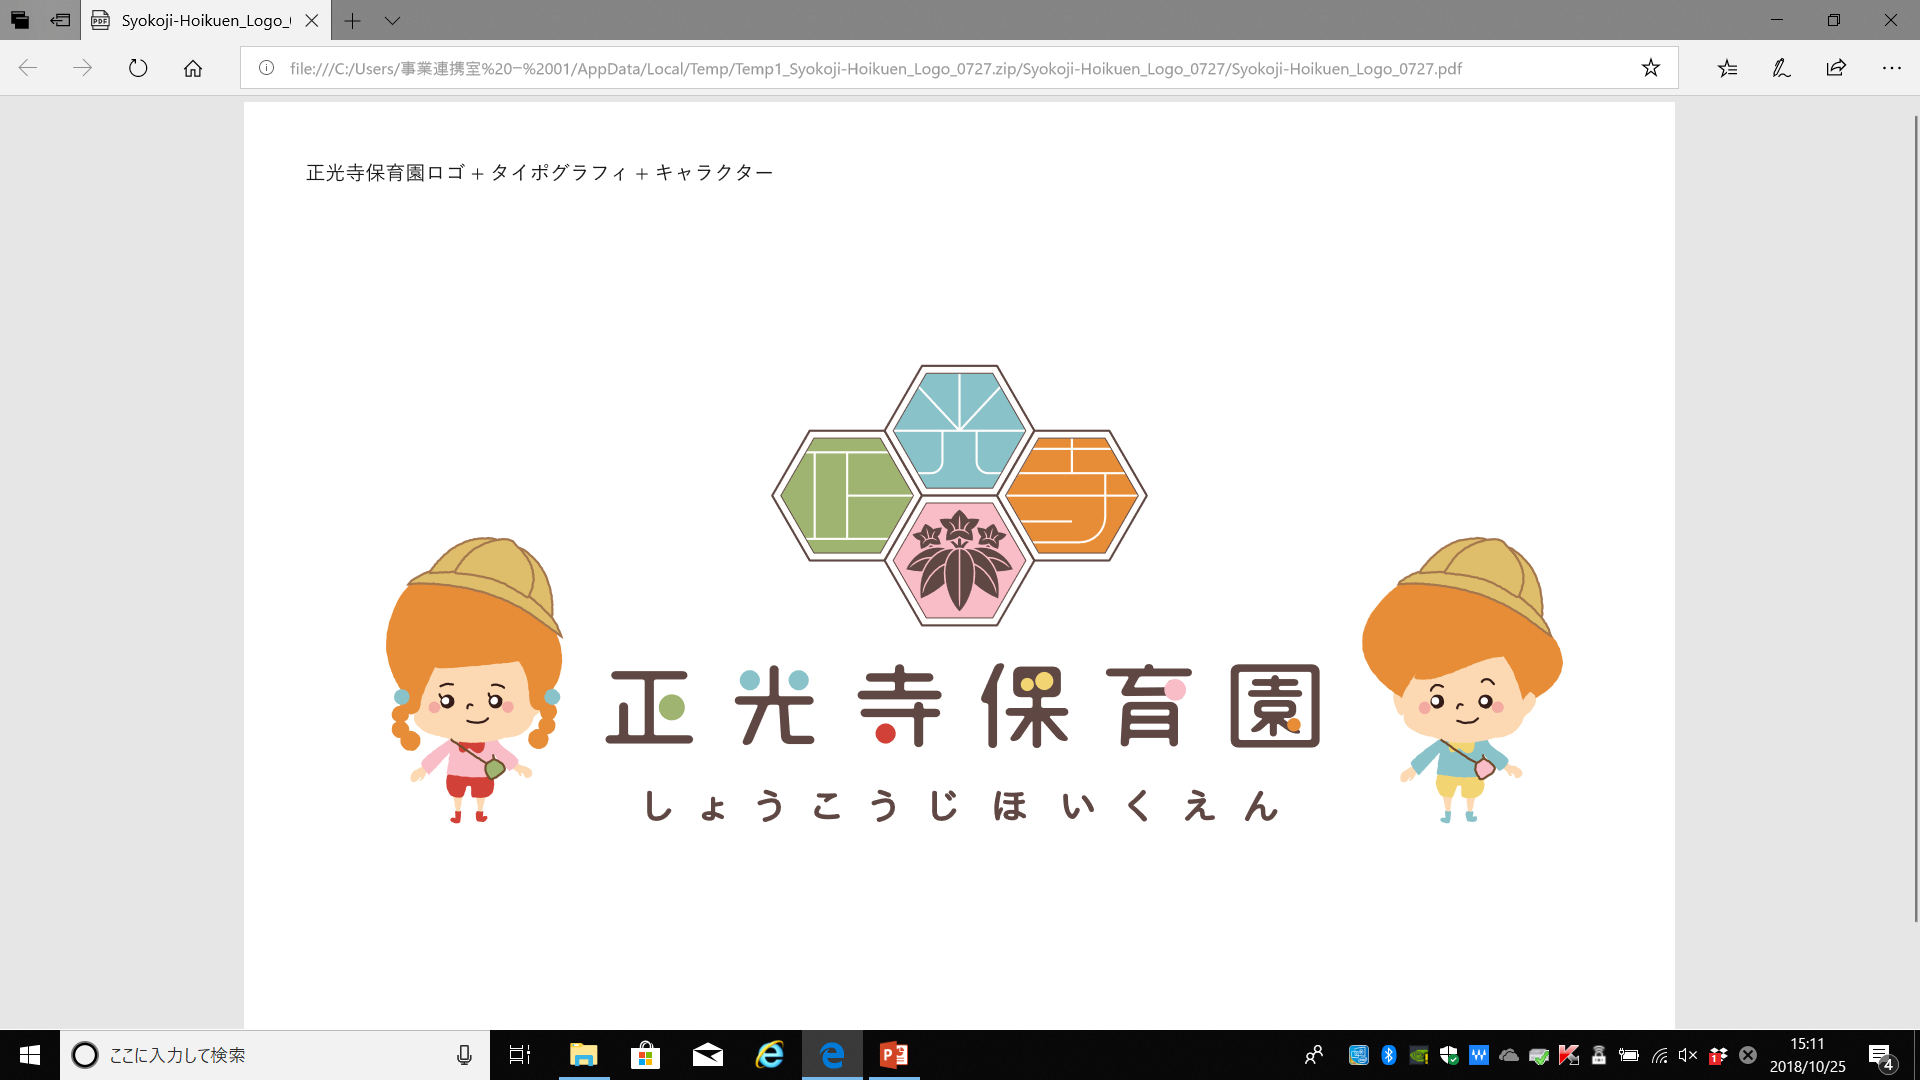Show tabs you've set aside icon
Image resolution: width=1920 pixels, height=1080 pixels.
click(20, 20)
